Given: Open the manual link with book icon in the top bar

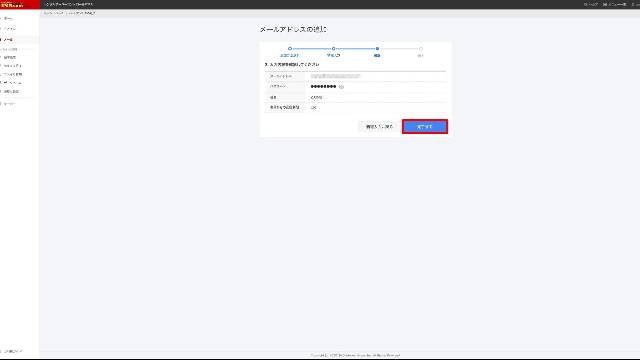Looking at the screenshot, I should tap(615, 4).
